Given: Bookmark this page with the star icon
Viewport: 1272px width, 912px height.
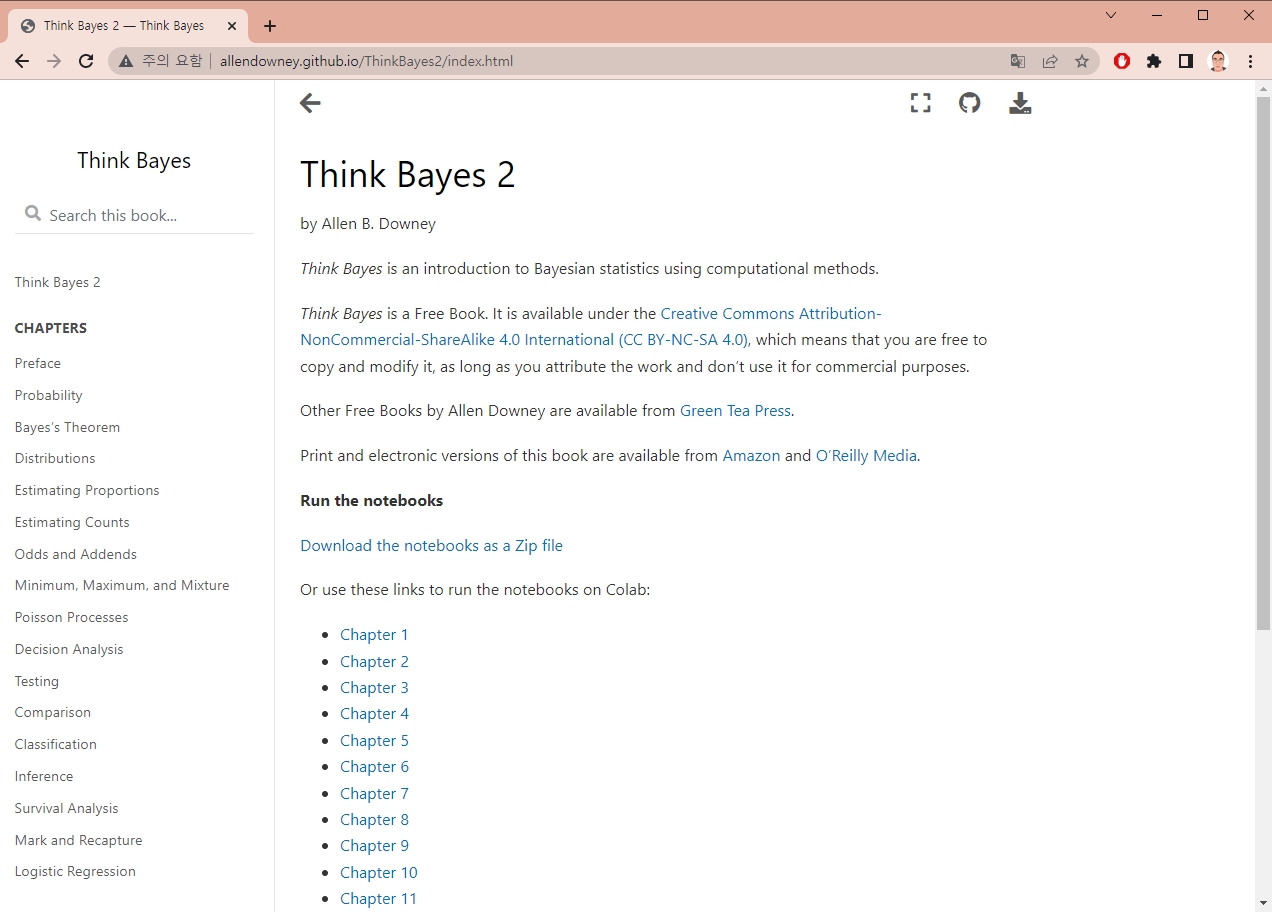Looking at the screenshot, I should tap(1082, 61).
